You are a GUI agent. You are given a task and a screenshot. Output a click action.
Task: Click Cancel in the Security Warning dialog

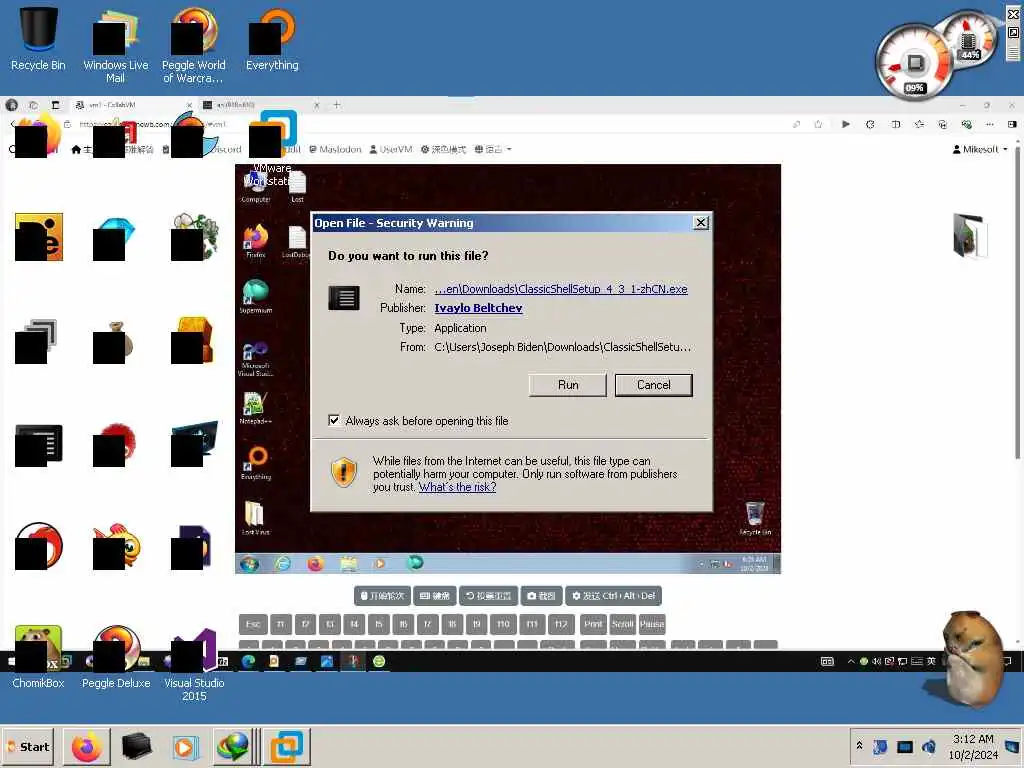[653, 385]
